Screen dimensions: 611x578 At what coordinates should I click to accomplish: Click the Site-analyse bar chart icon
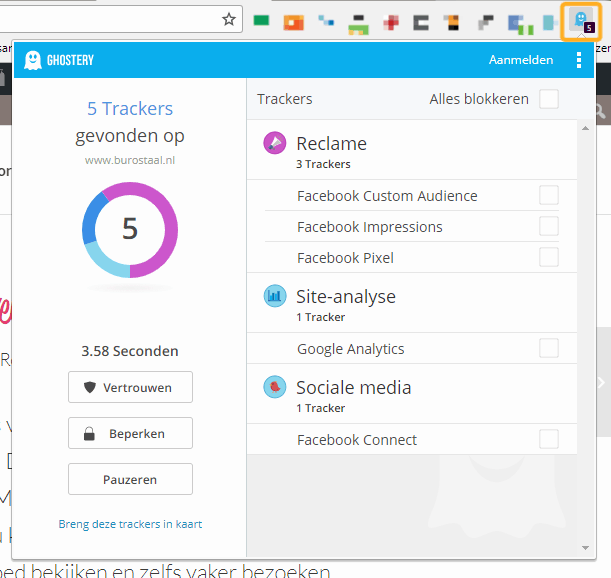coord(275,296)
